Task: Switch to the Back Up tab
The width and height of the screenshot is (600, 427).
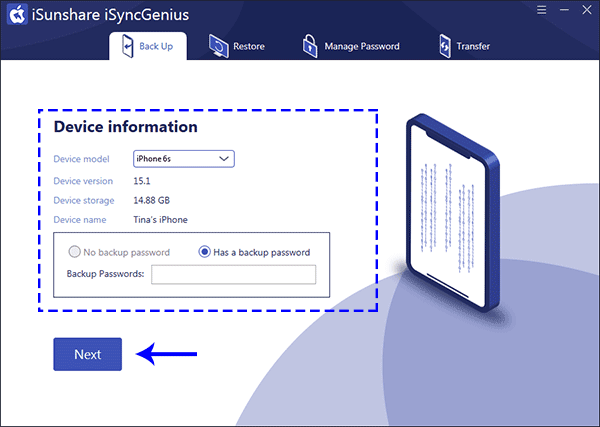Action: tap(148, 46)
